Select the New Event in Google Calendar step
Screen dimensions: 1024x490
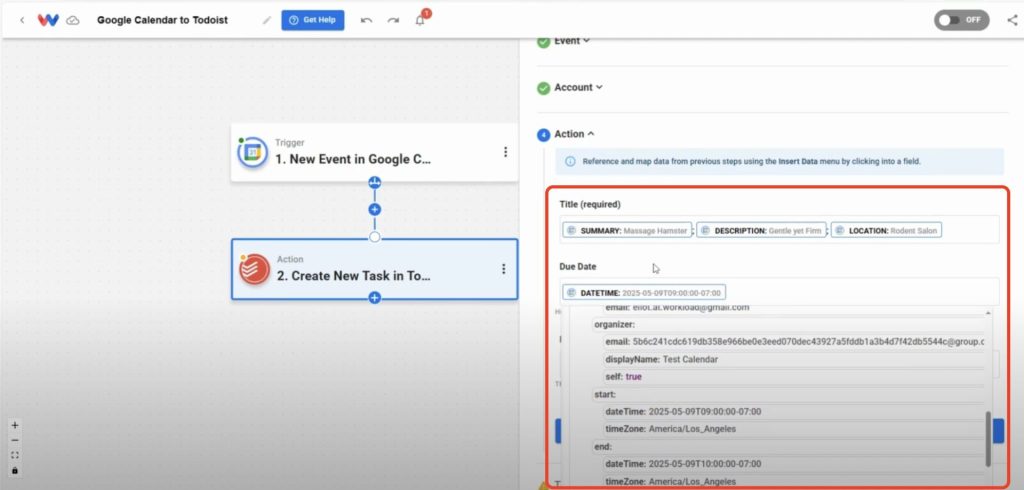pyautogui.click(x=374, y=152)
